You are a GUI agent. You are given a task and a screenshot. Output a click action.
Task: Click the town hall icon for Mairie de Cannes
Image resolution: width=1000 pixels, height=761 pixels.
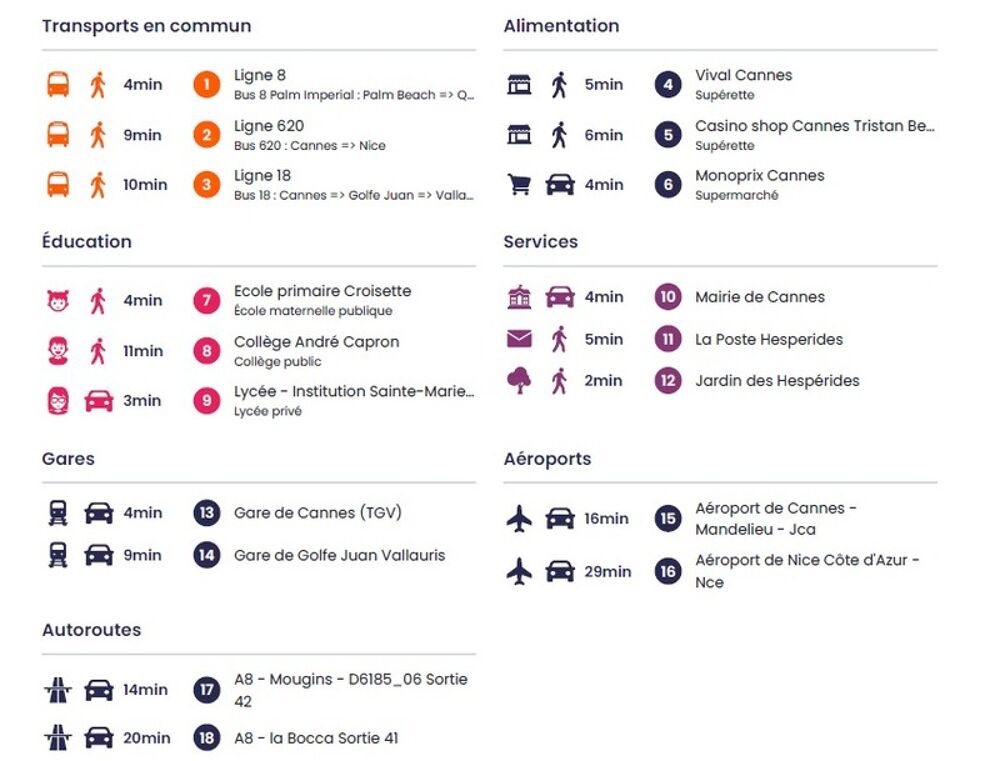(519, 297)
